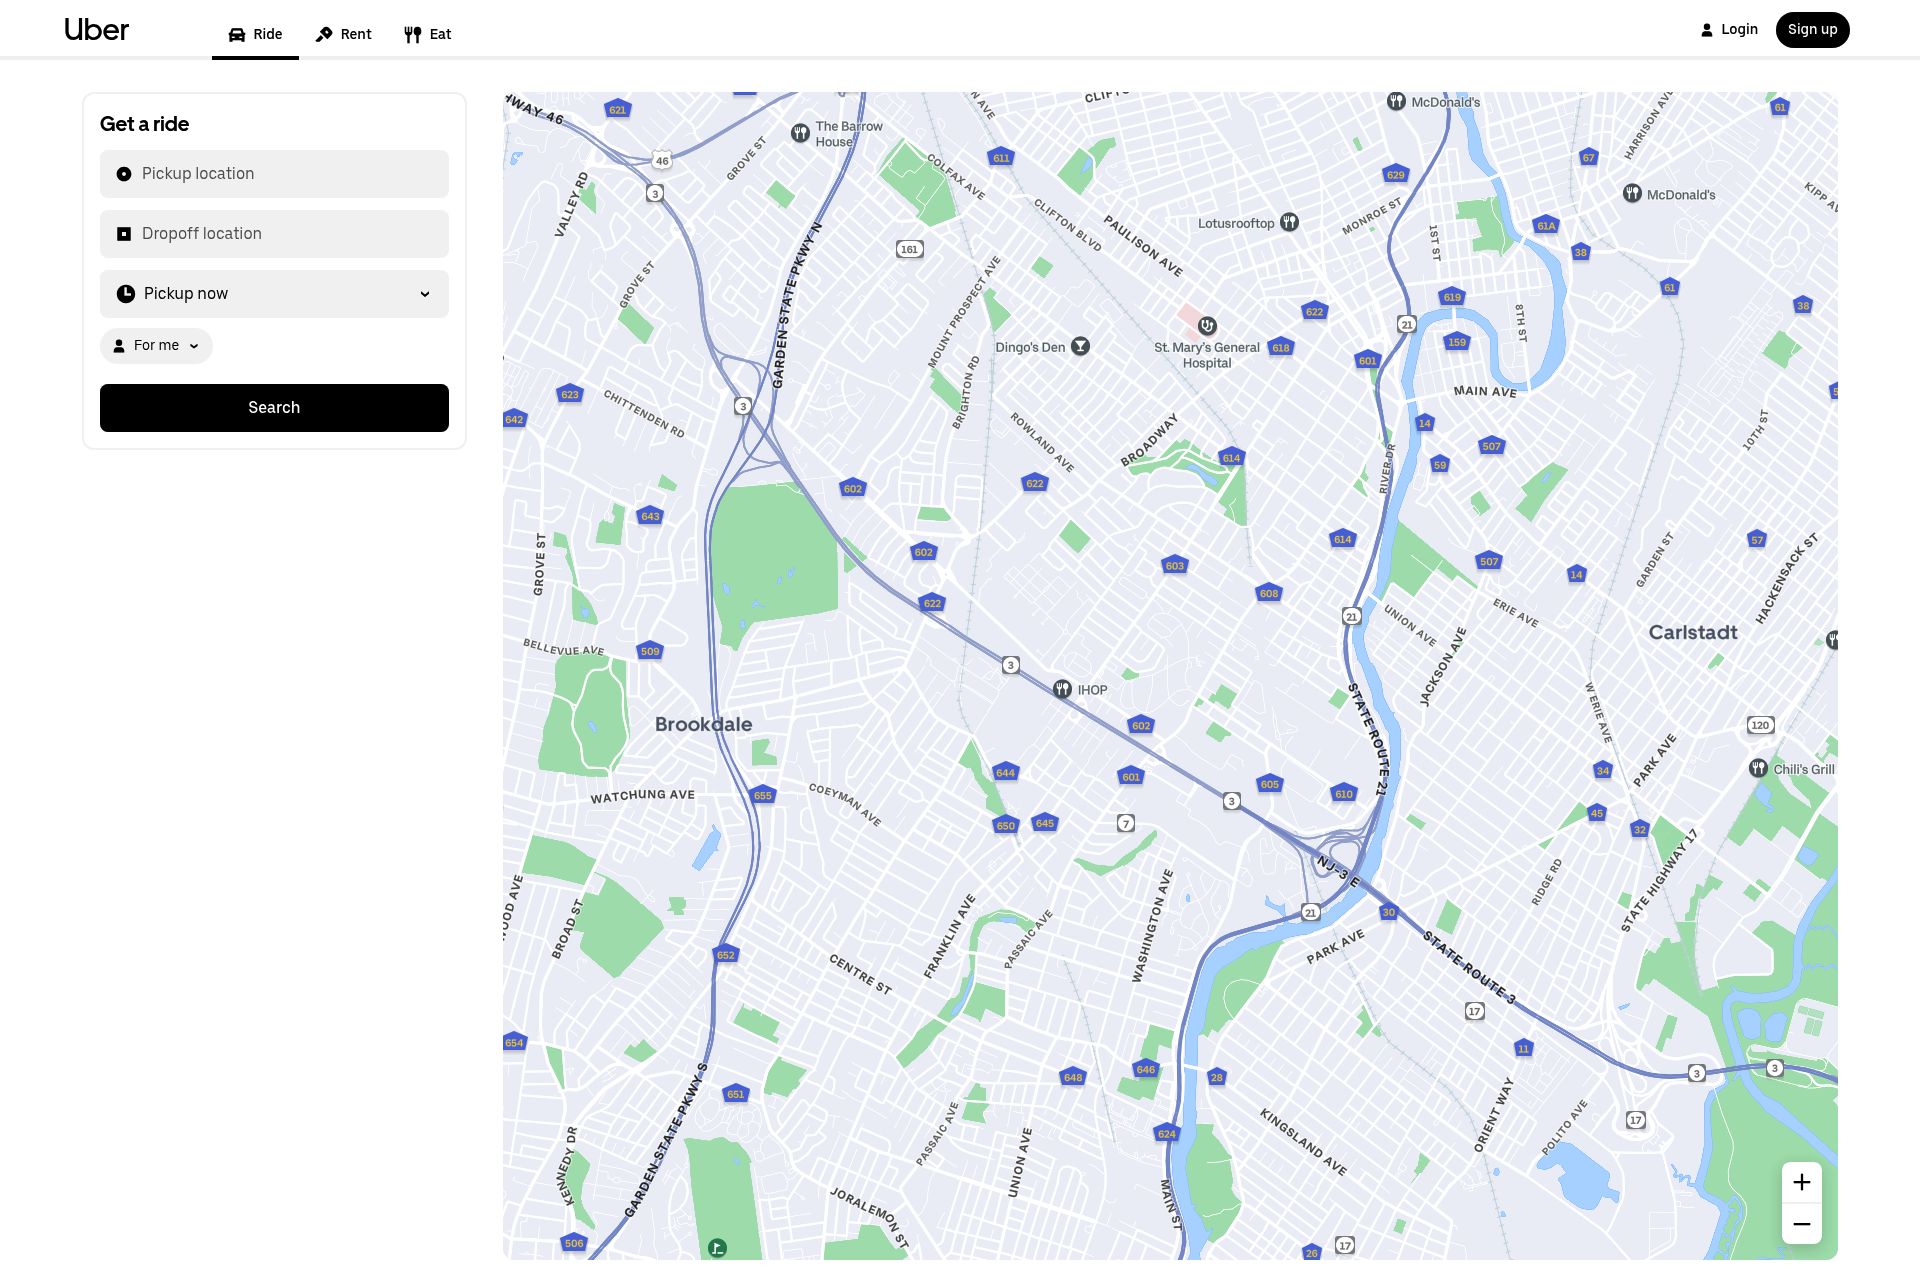Switch to the Eat tab
Viewport: 1920px width, 1280px height.
(x=428, y=34)
